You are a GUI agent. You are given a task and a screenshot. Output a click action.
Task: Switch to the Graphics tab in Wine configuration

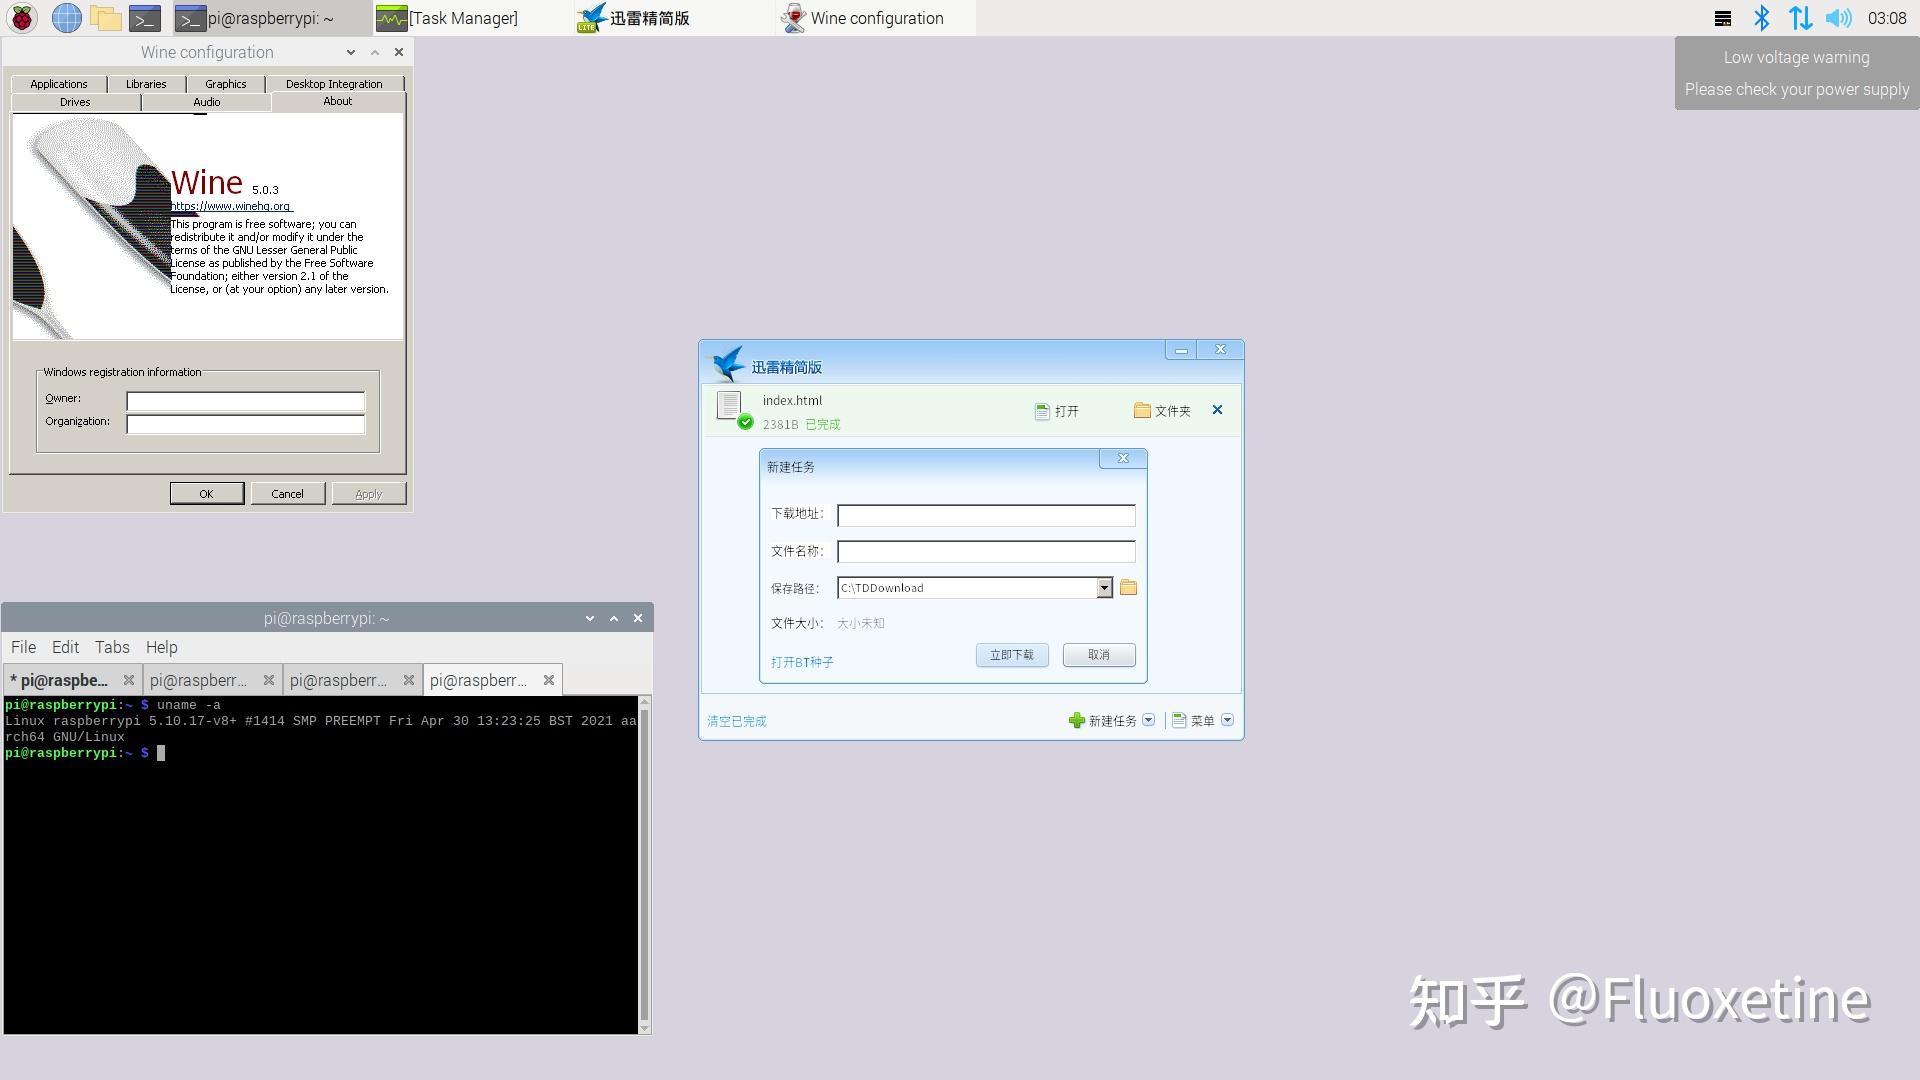[x=224, y=84]
